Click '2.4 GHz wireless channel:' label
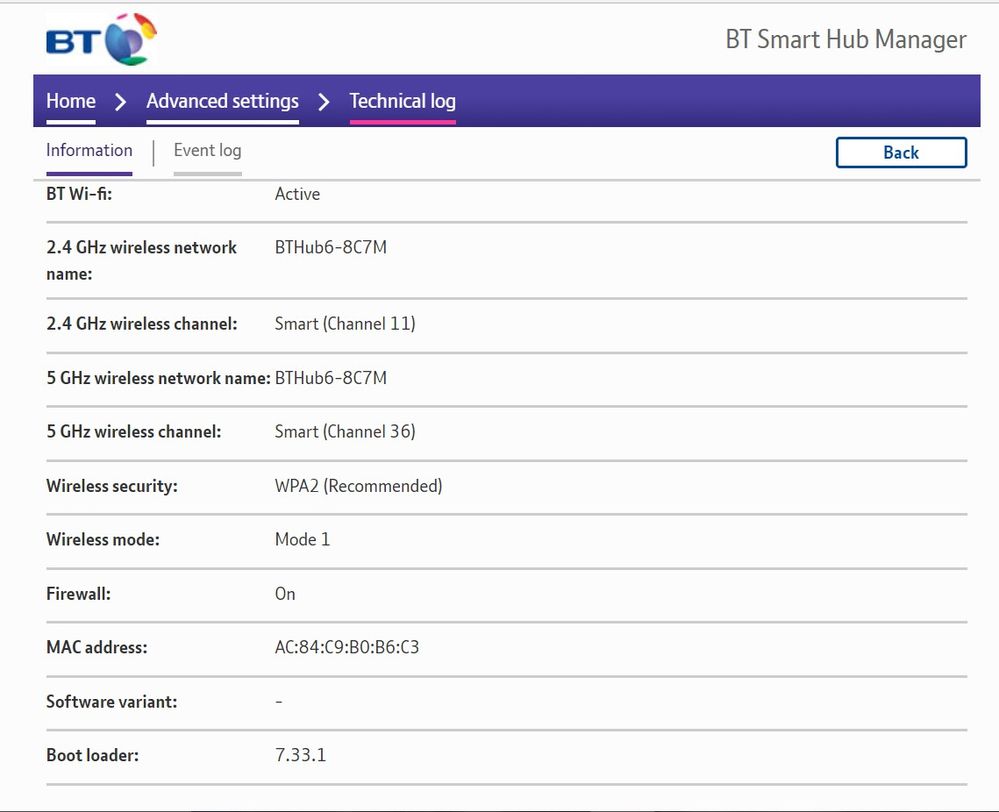999x812 pixels. point(141,324)
